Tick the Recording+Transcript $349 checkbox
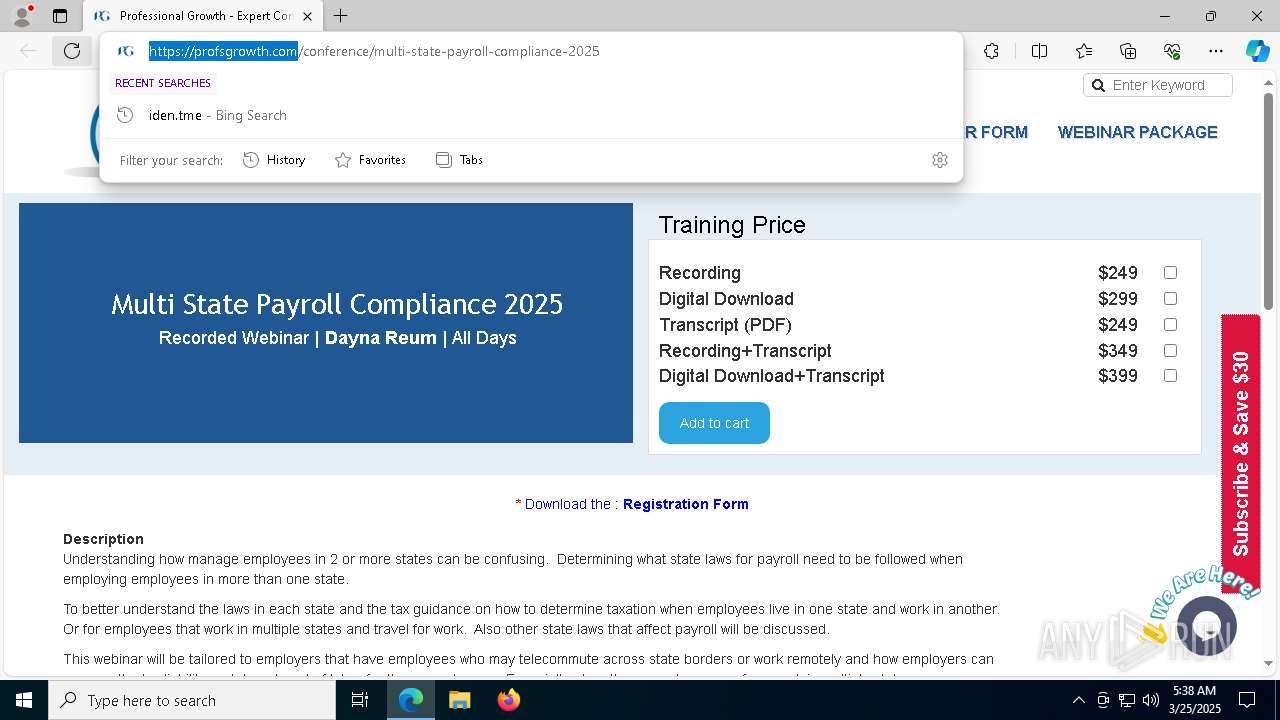This screenshot has width=1280, height=720. 1170,350
